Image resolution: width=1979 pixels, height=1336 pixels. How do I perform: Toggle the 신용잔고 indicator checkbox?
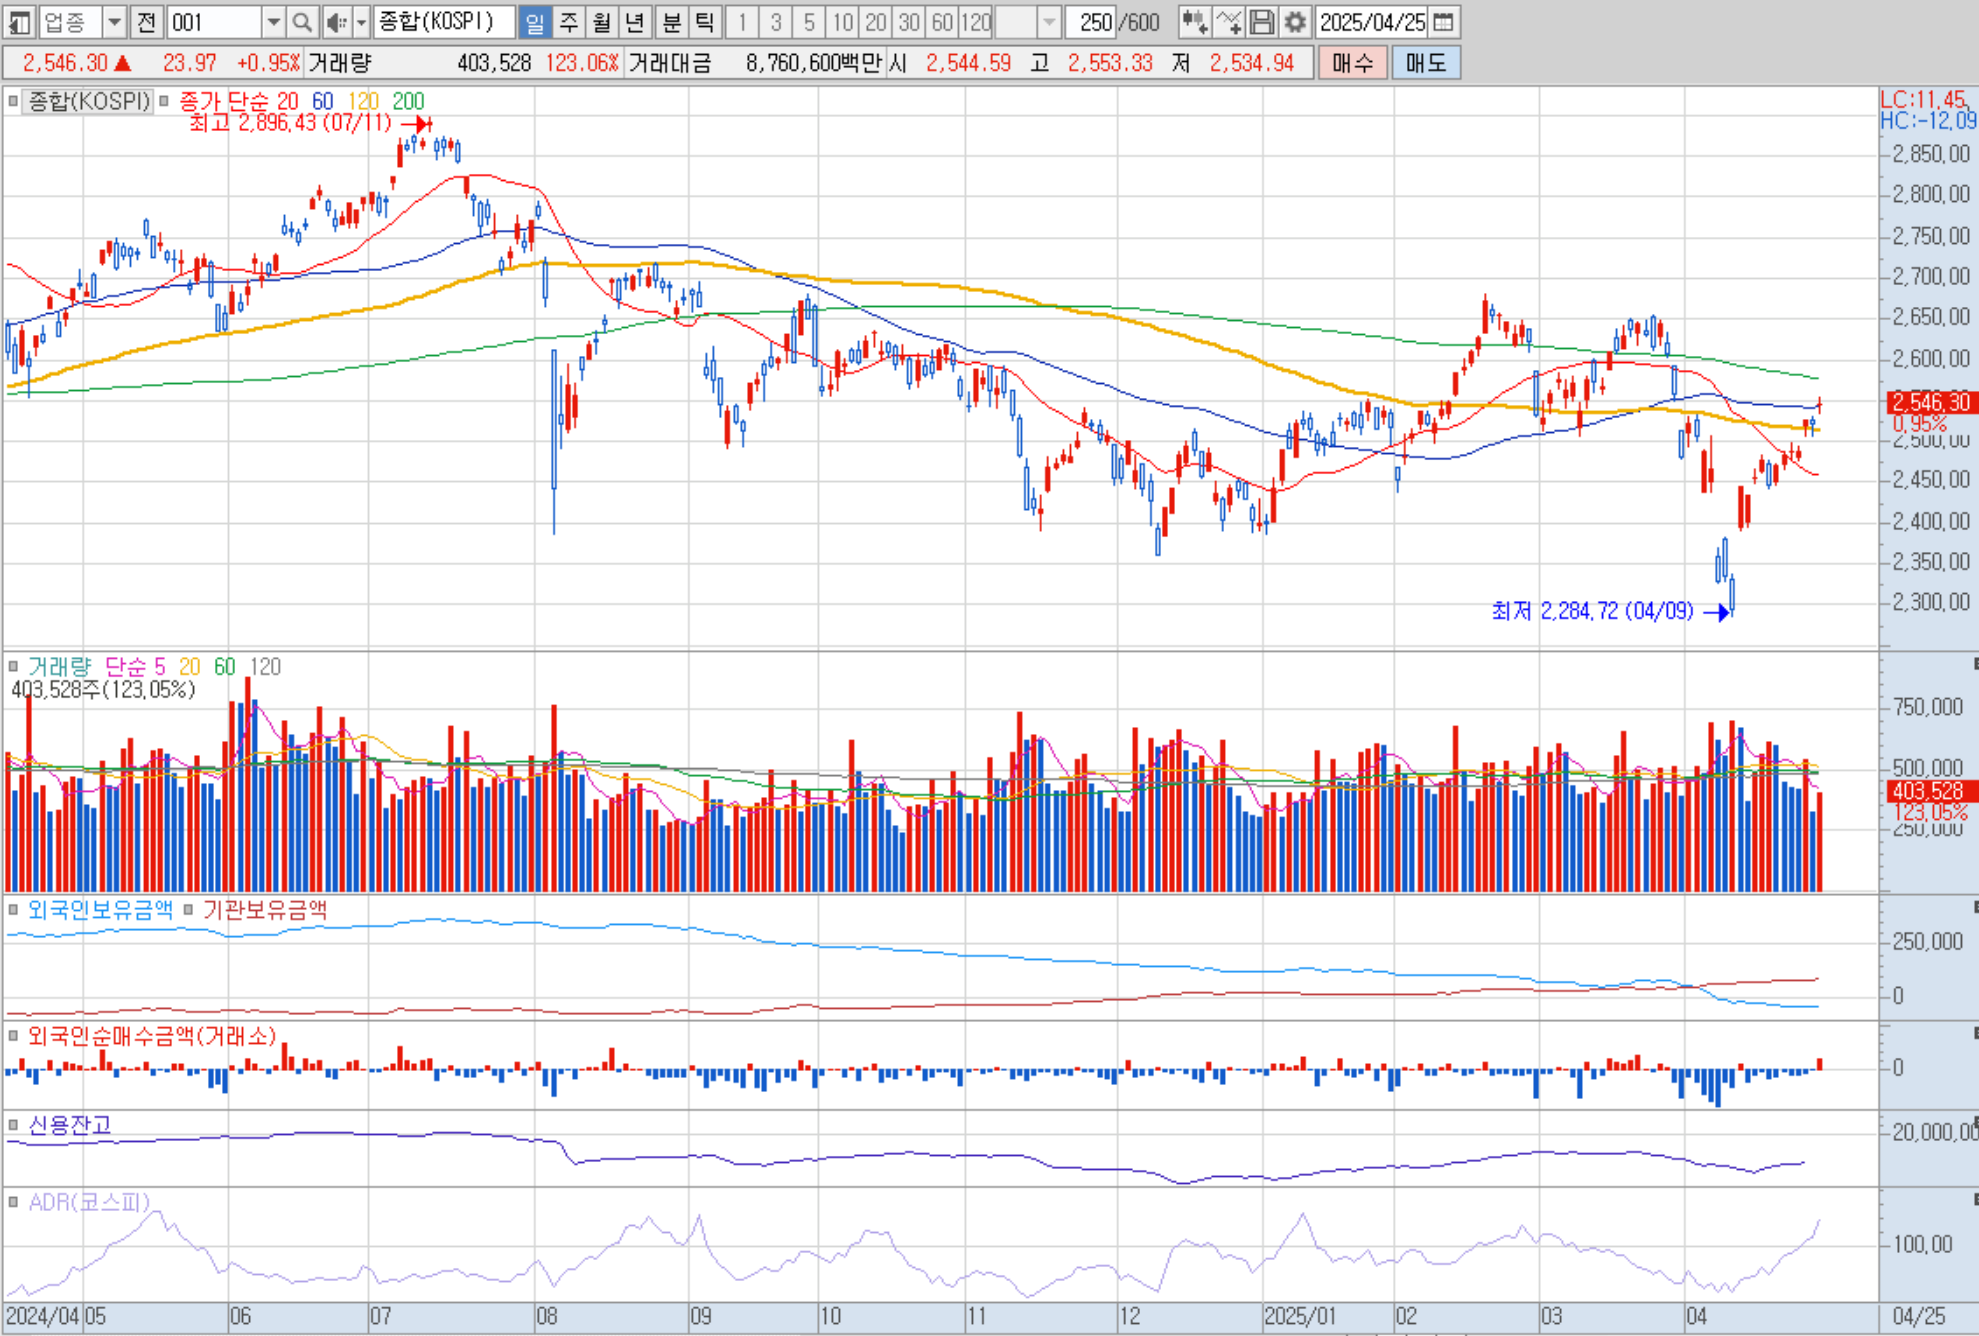tap(13, 1125)
